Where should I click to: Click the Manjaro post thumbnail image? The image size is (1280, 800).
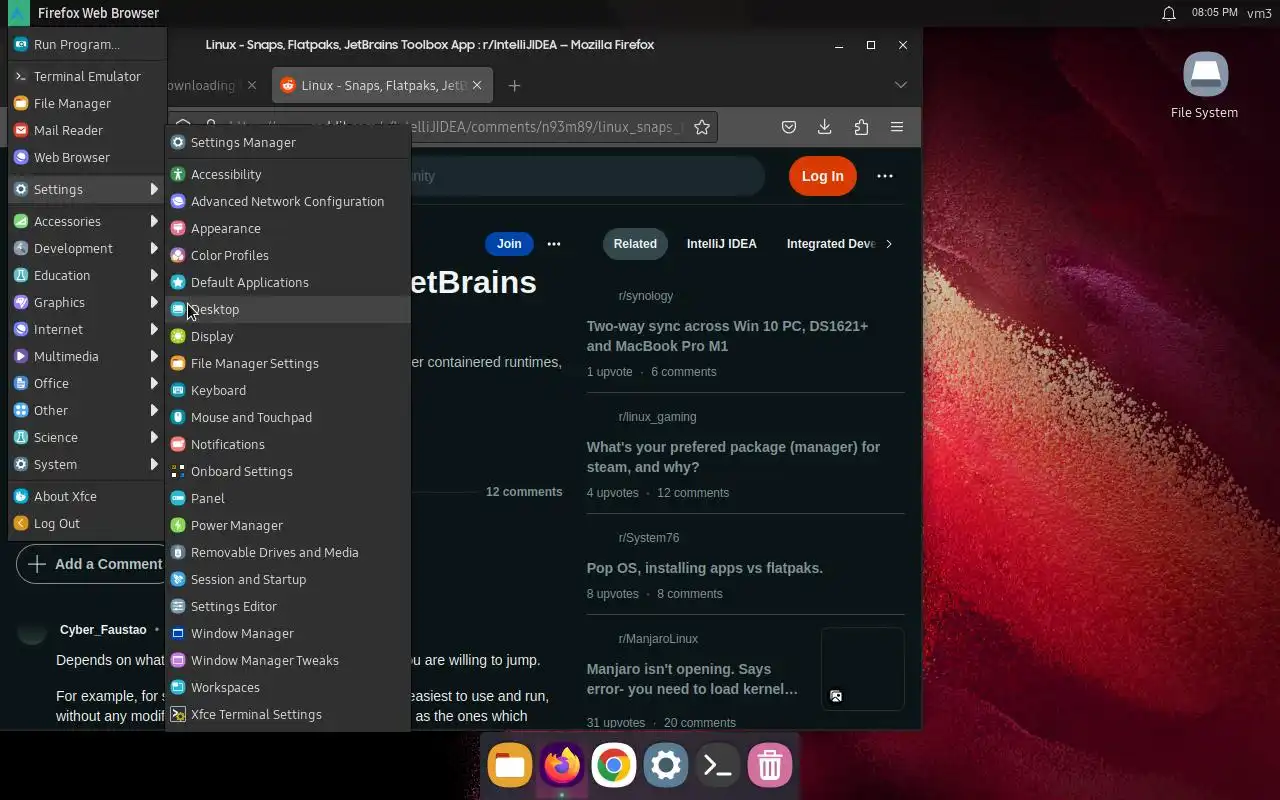(862, 669)
